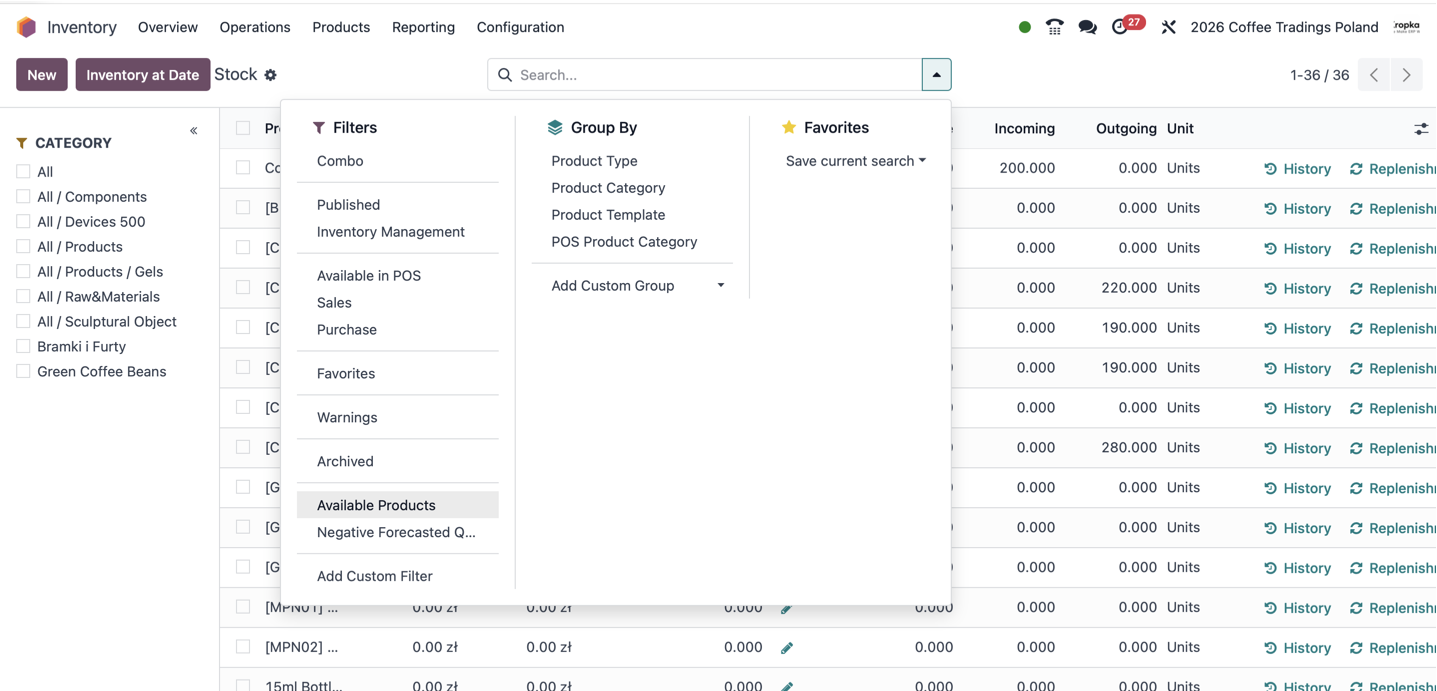Open the Products menu
Viewport: 1437px width, 691px height.
[x=341, y=27]
